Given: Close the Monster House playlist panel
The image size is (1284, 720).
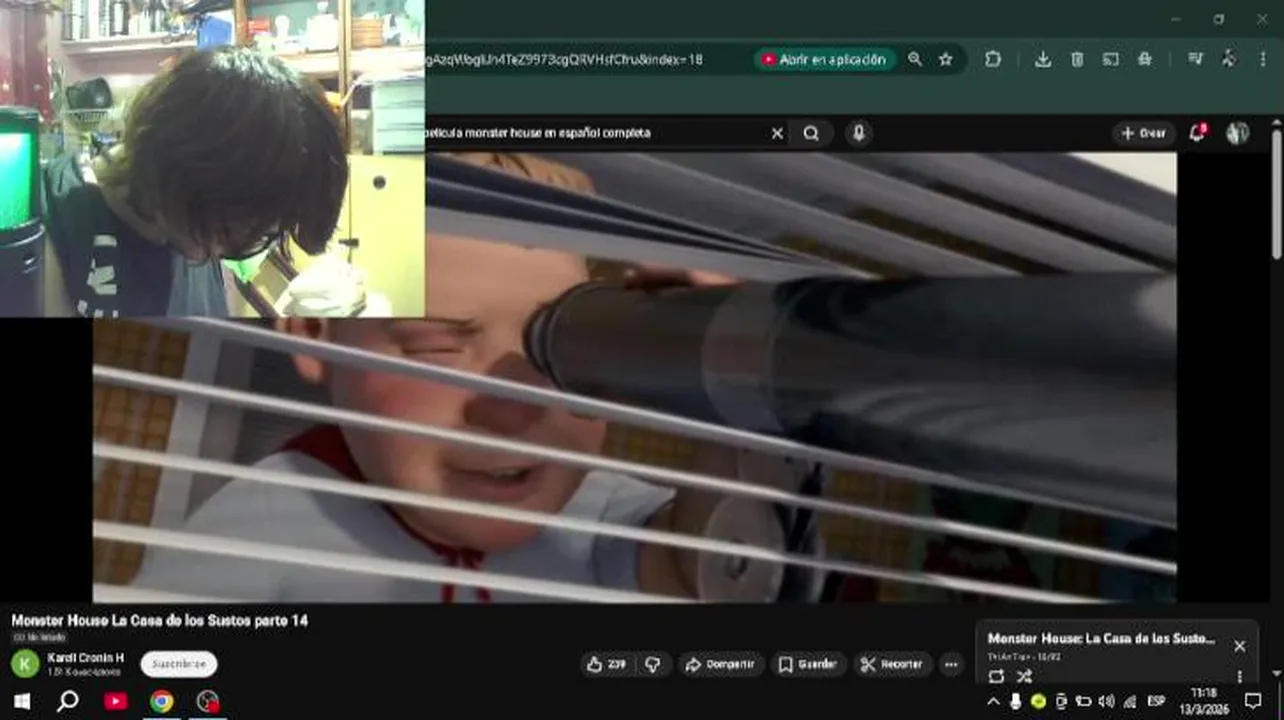Looking at the screenshot, I should pyautogui.click(x=1239, y=646).
